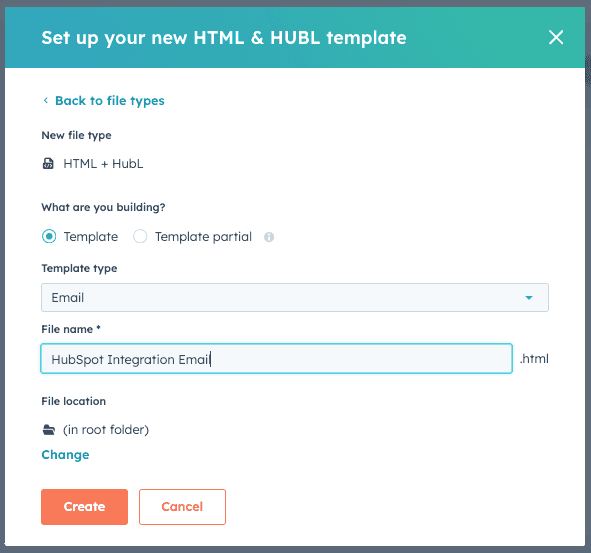
Task: Click into the File name field
Action: point(276,358)
